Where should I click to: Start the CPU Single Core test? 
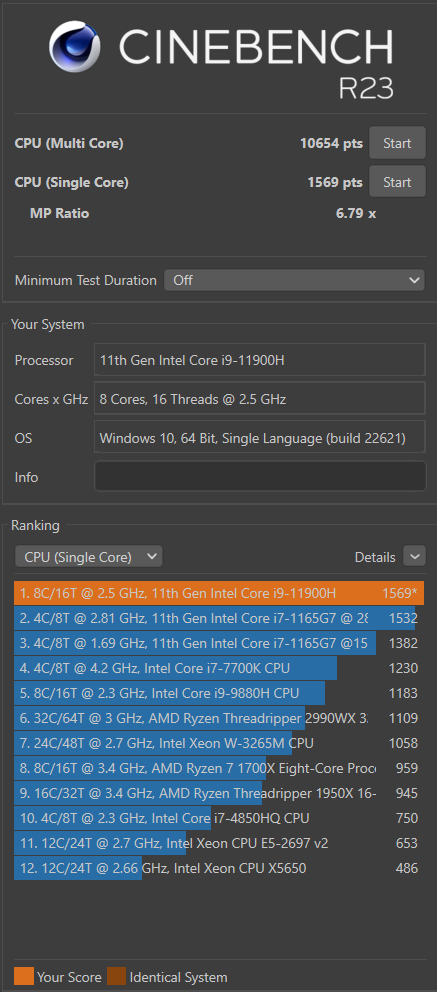pyautogui.click(x=397, y=182)
